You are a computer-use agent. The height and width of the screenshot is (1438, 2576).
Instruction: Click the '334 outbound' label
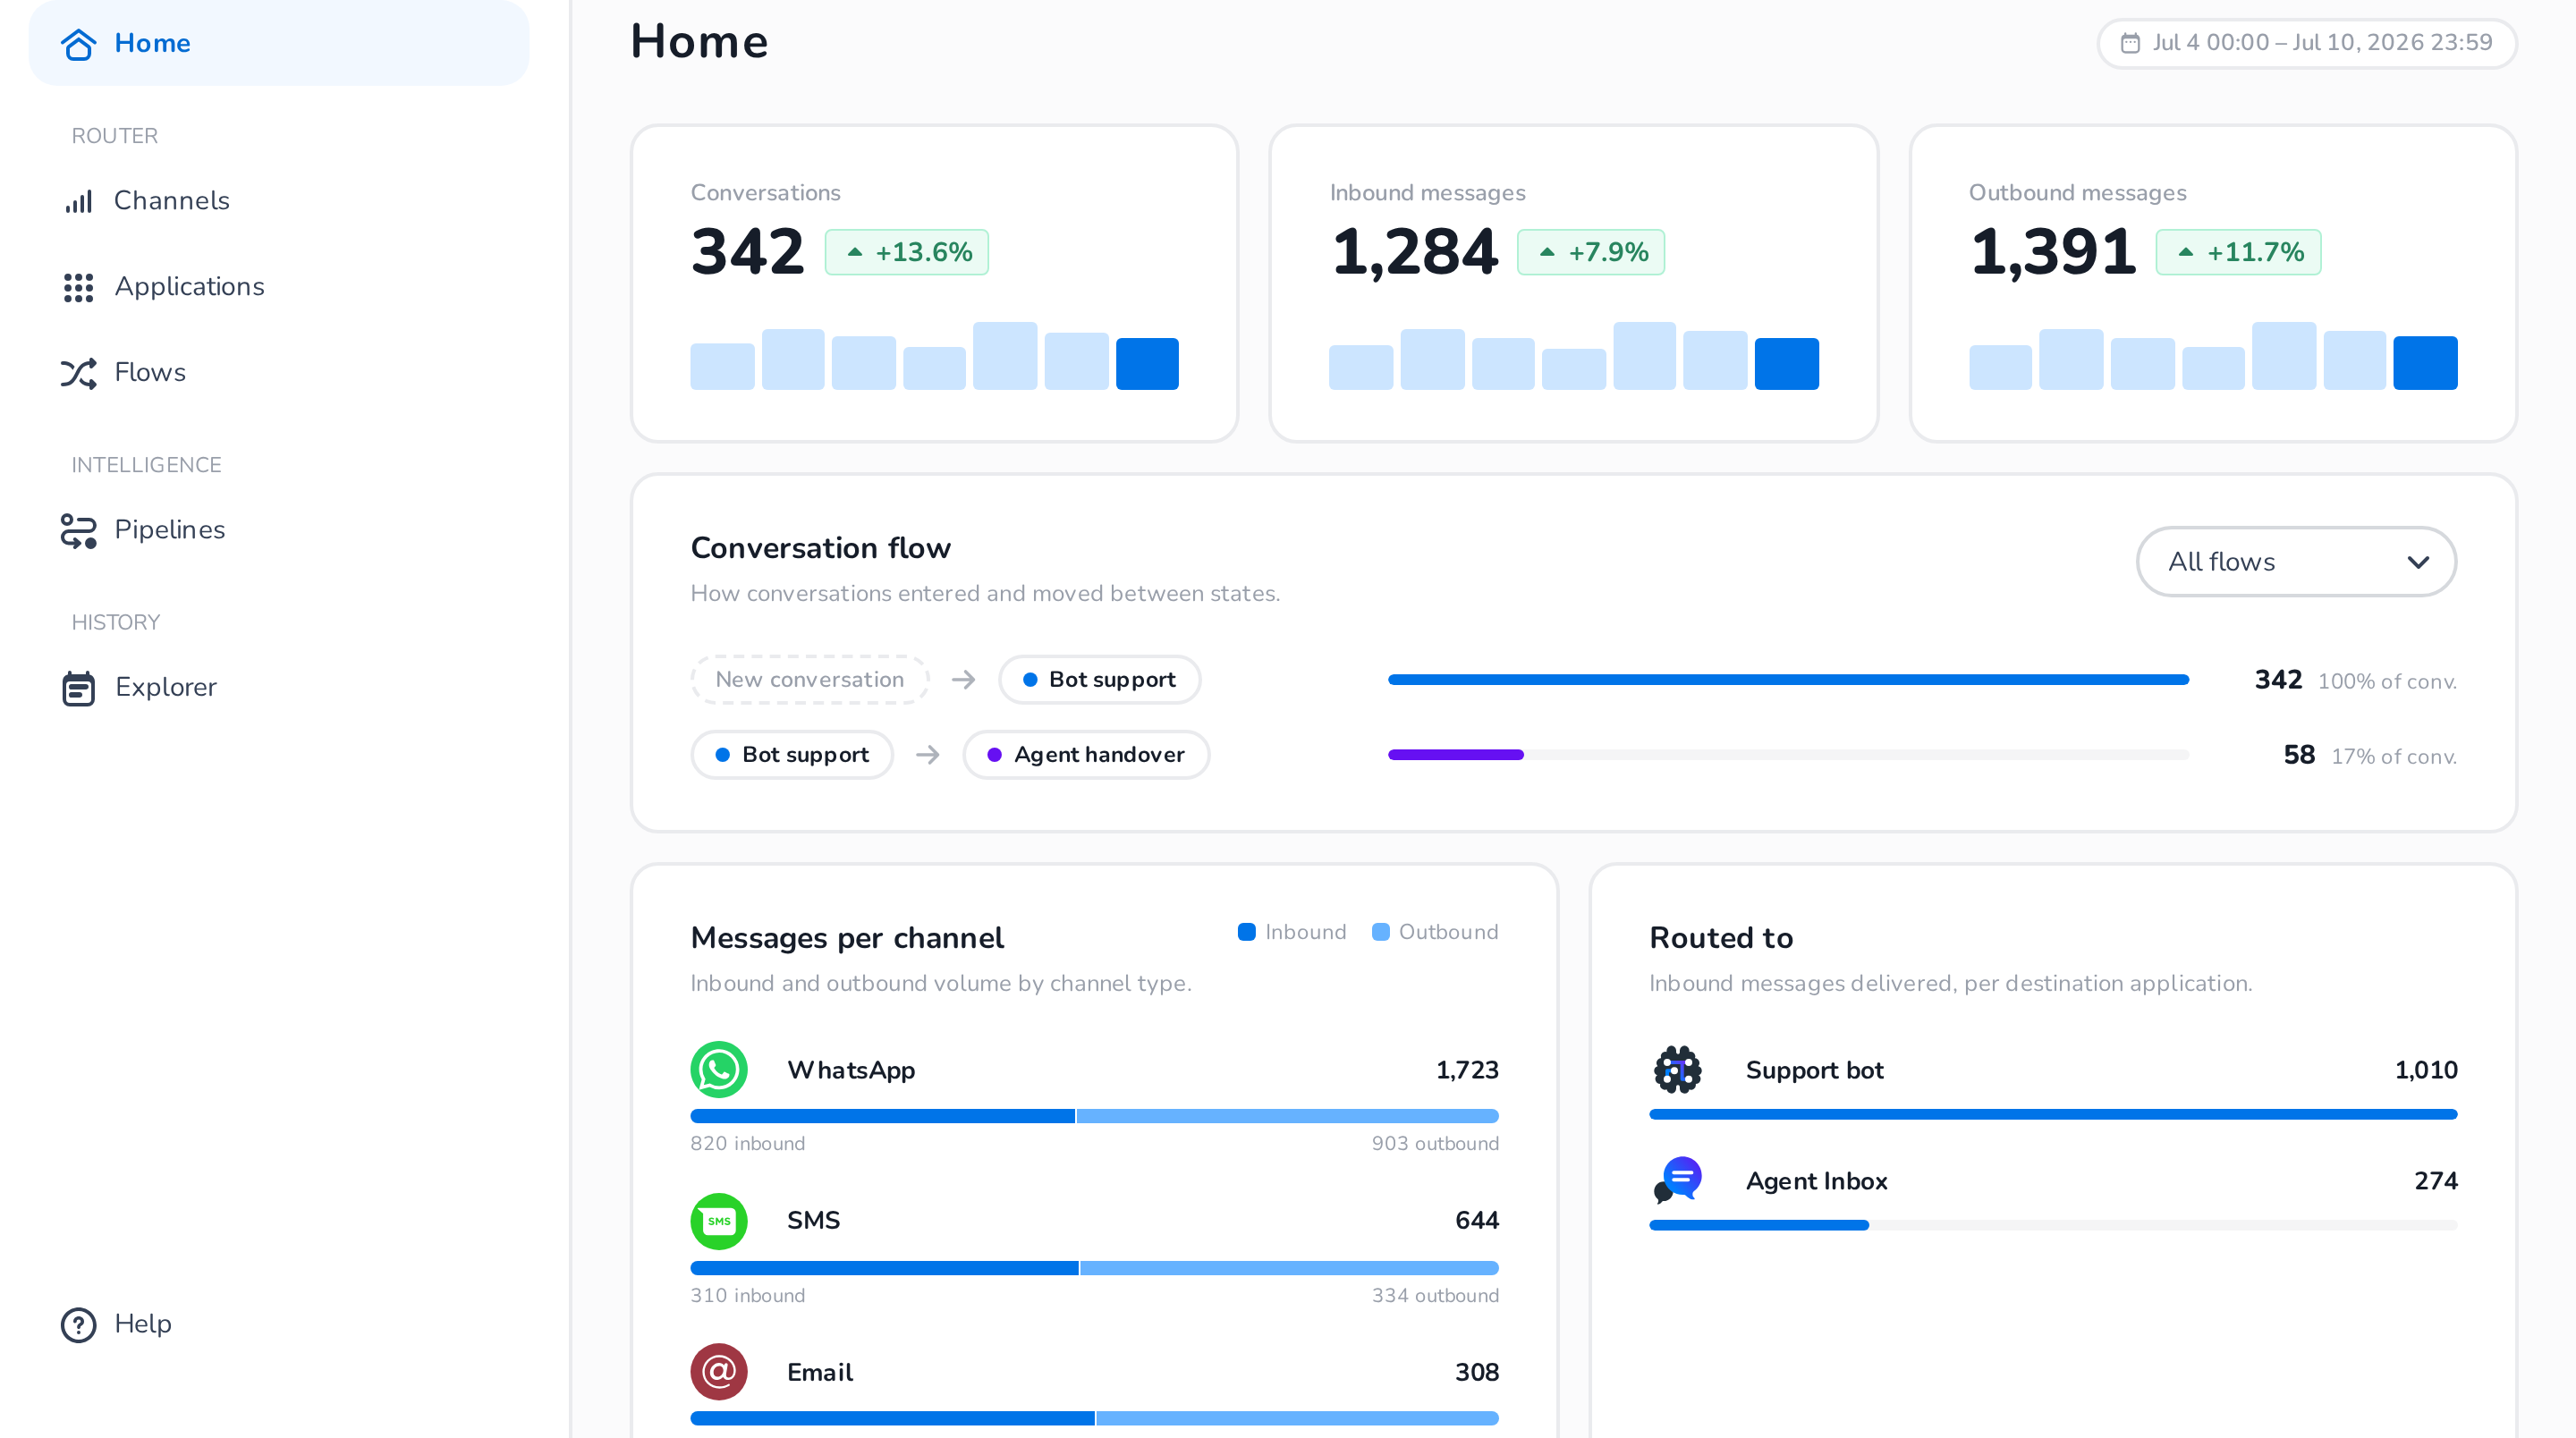point(1435,1296)
